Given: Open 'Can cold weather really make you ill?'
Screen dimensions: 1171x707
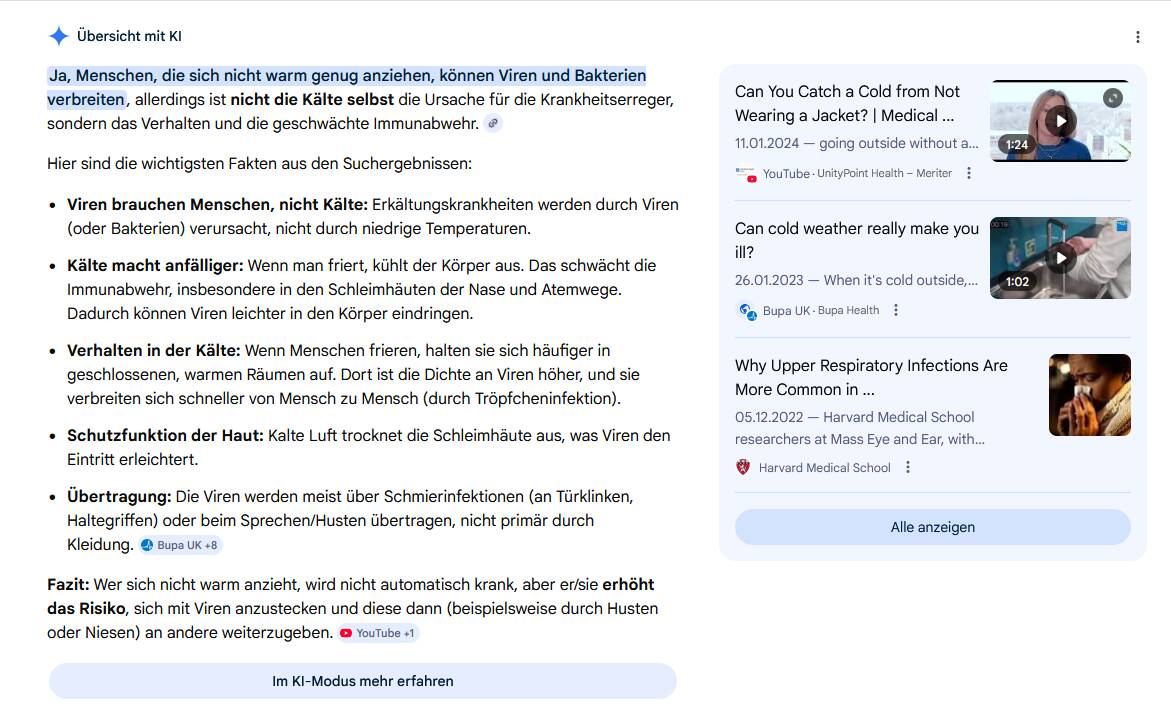Looking at the screenshot, I should 856,240.
